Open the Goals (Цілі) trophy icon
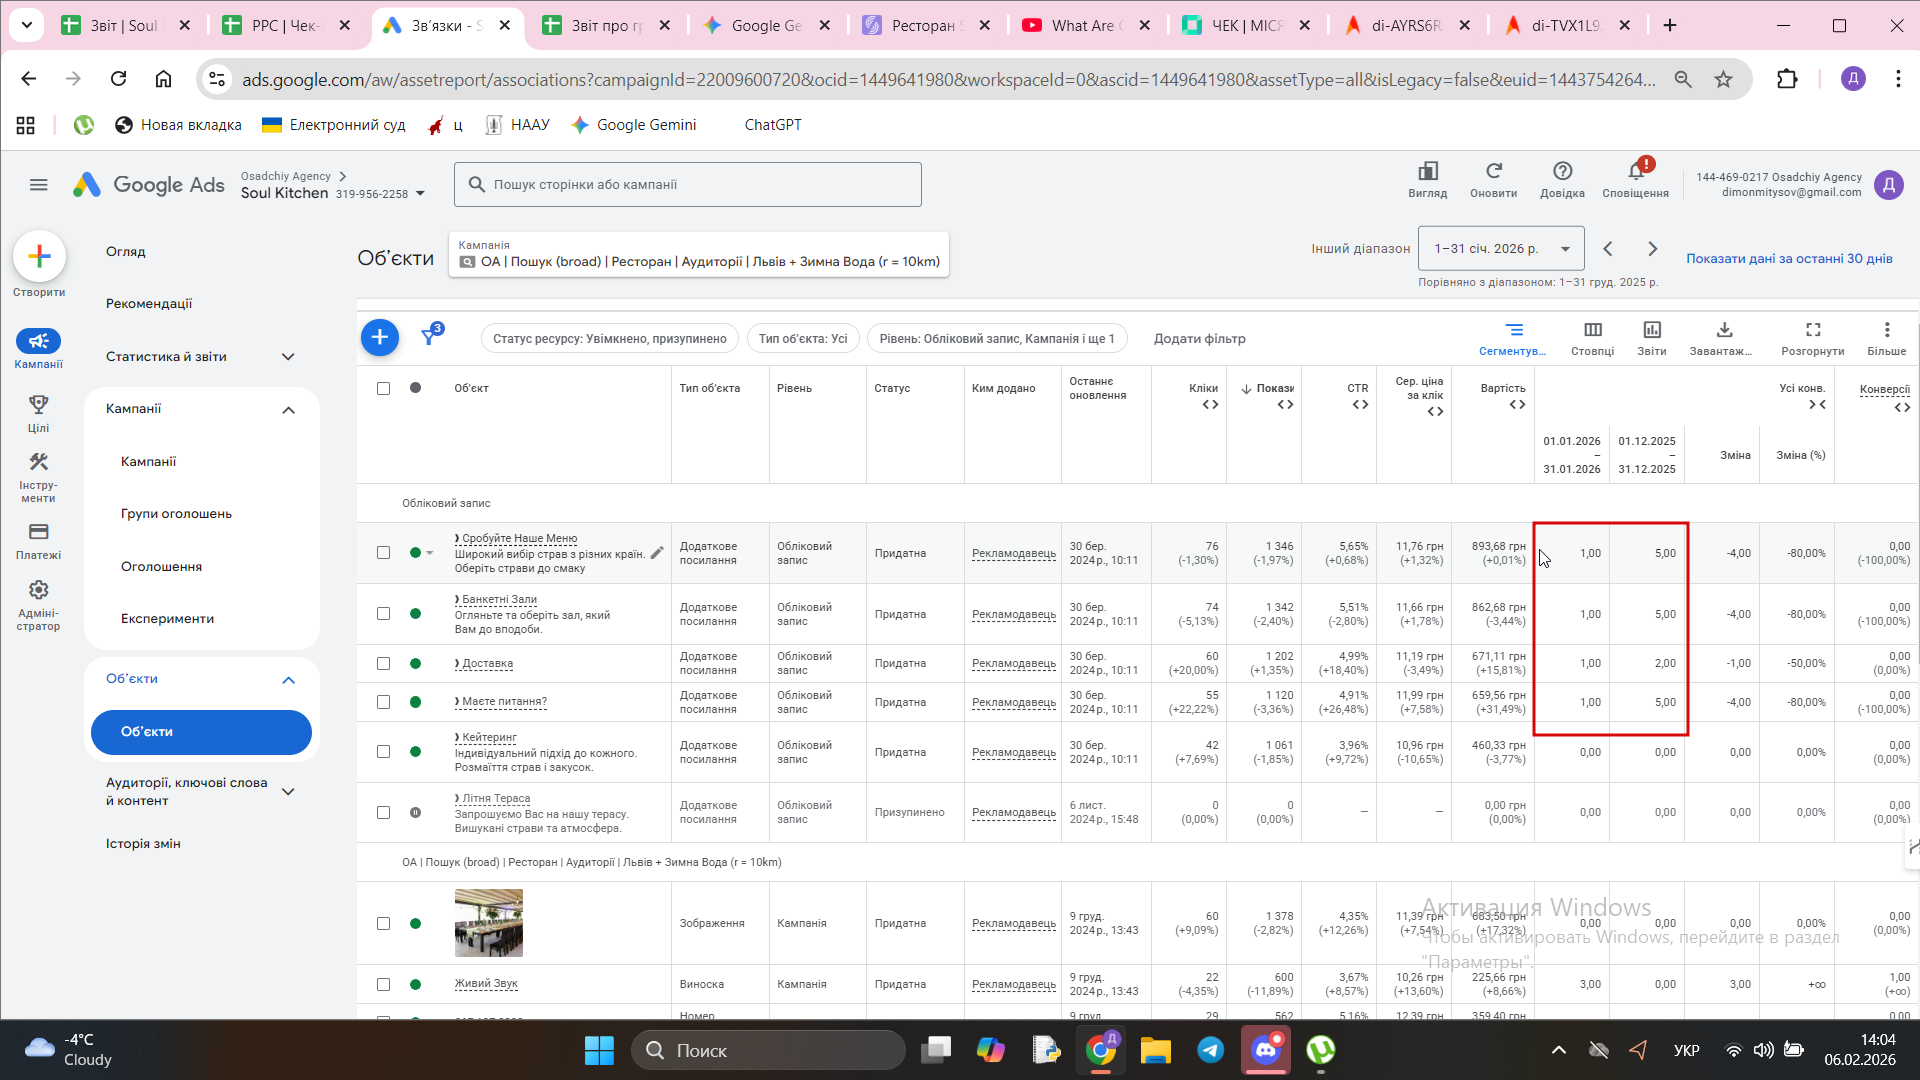1920x1080 pixels. (38, 405)
